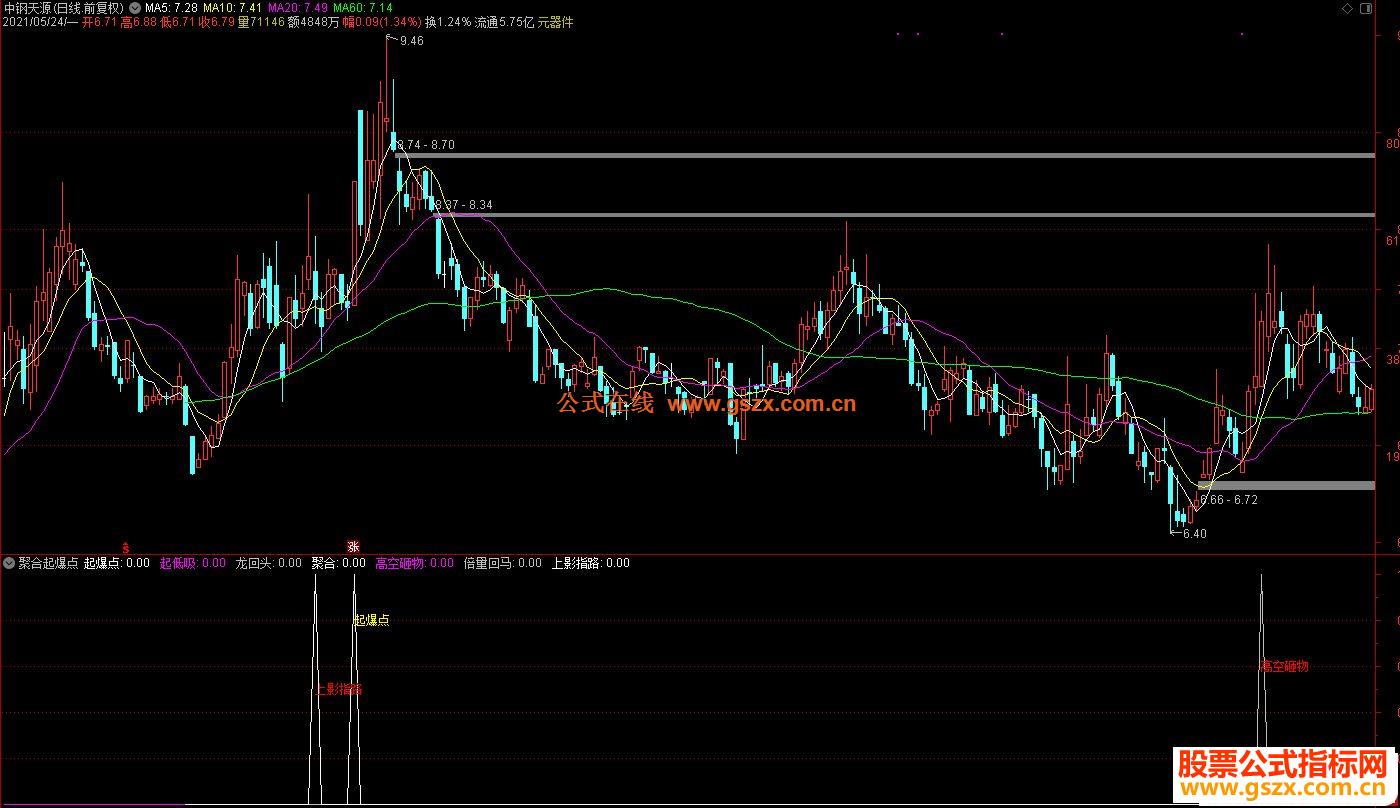Screen dimensions: 1400x808
Task: Select the MA20: 7.49 moving average label
Action: (x=298, y=7)
